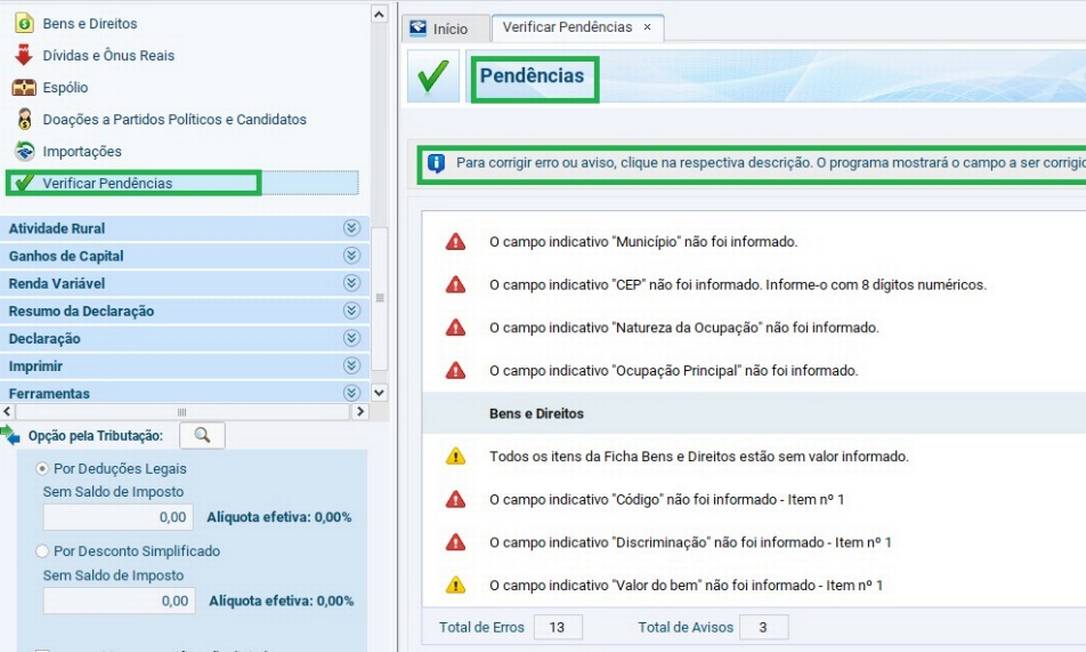The height and width of the screenshot is (652, 1086).
Task: Click the Importações icon
Action: (x=24, y=151)
